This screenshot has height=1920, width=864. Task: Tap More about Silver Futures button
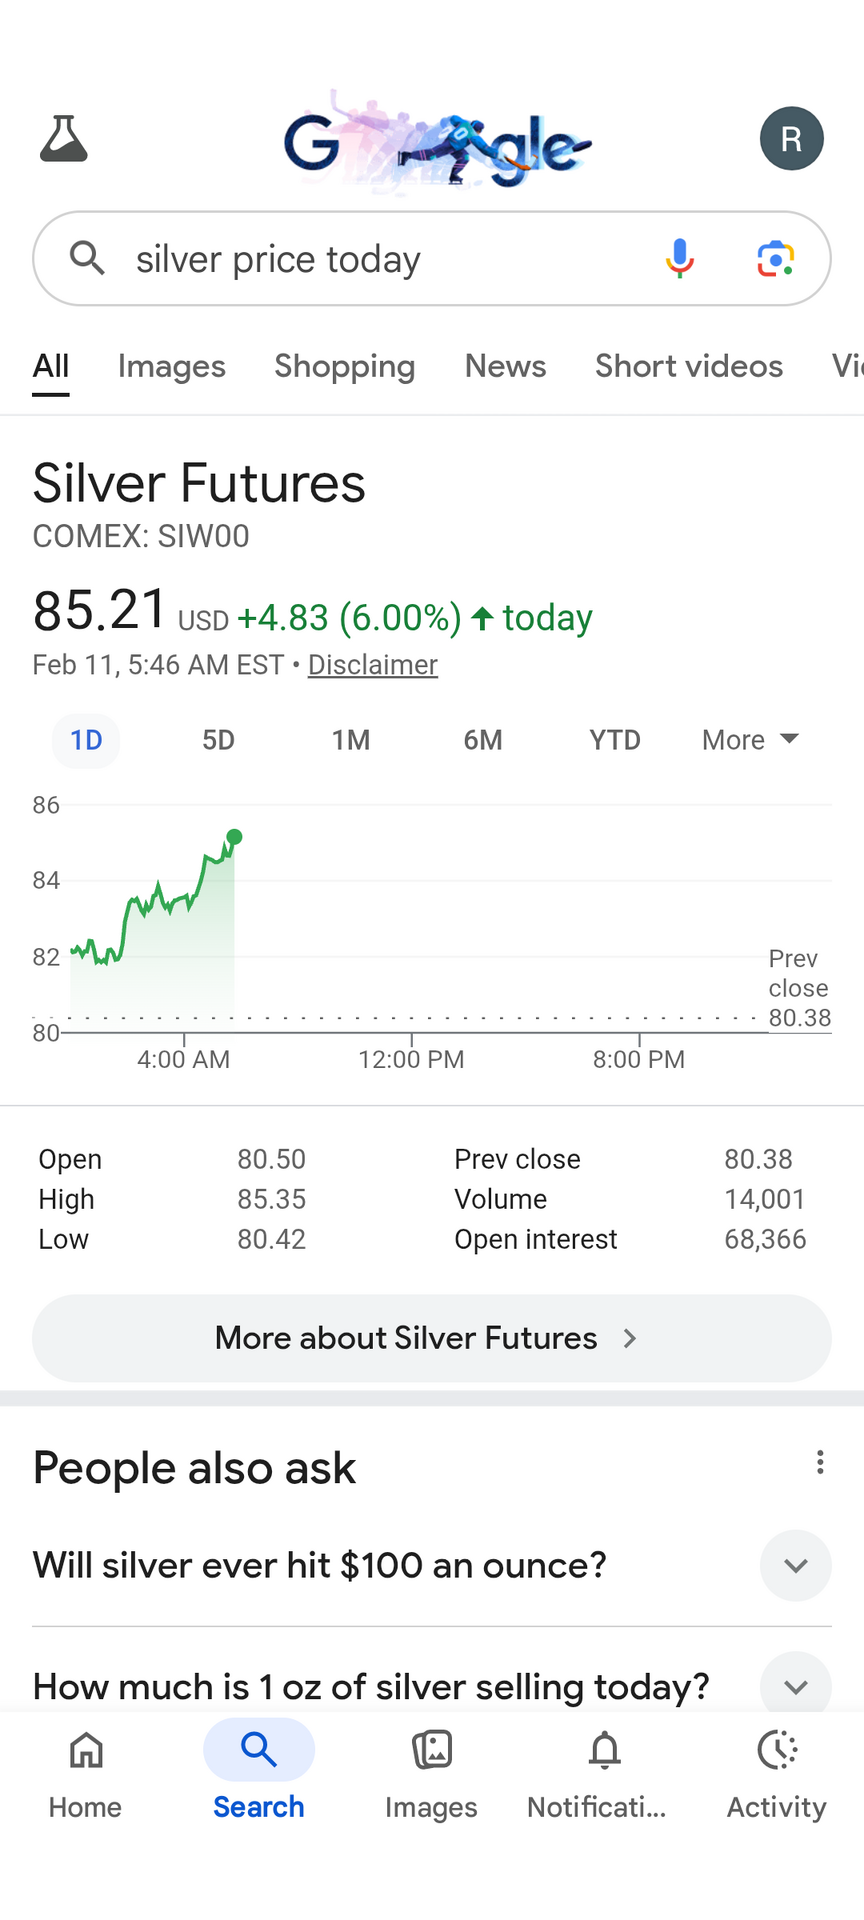pos(431,1338)
